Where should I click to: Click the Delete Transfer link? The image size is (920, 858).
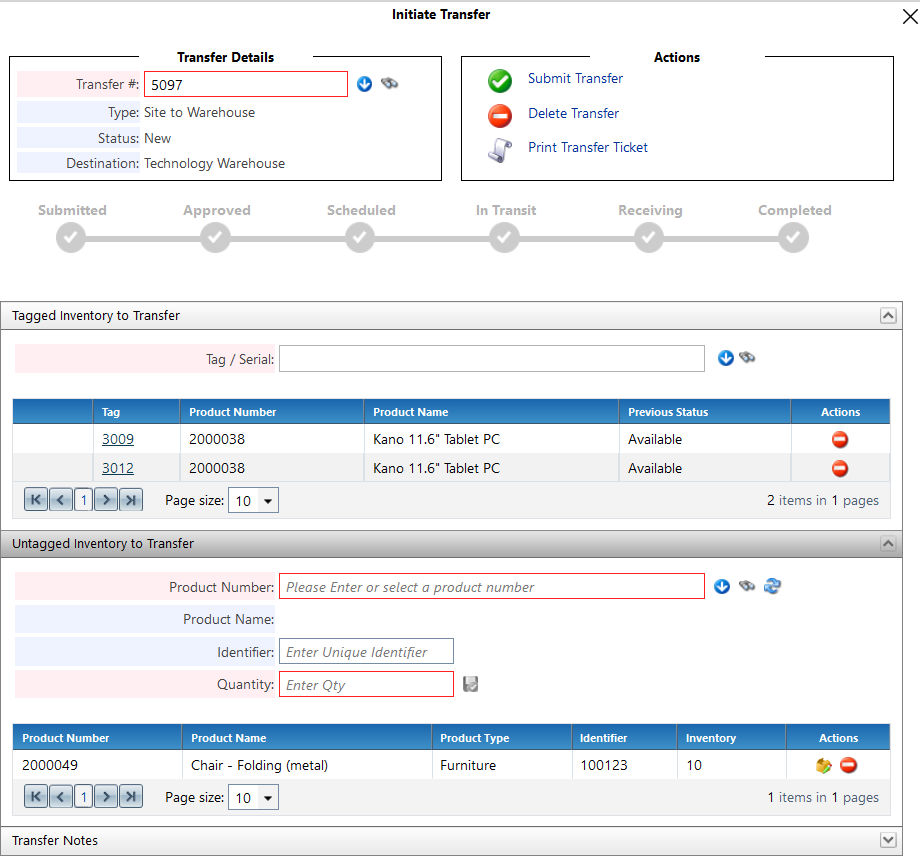[x=573, y=113]
